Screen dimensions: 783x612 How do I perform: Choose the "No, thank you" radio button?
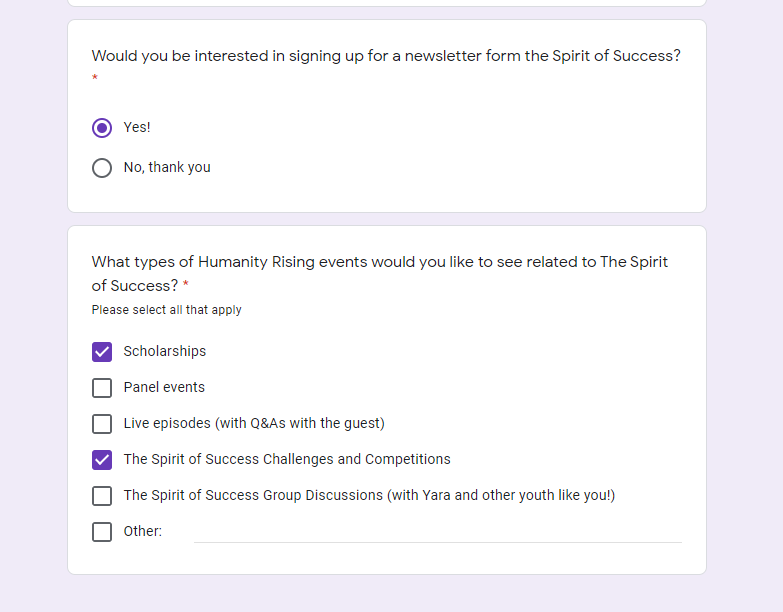102,168
